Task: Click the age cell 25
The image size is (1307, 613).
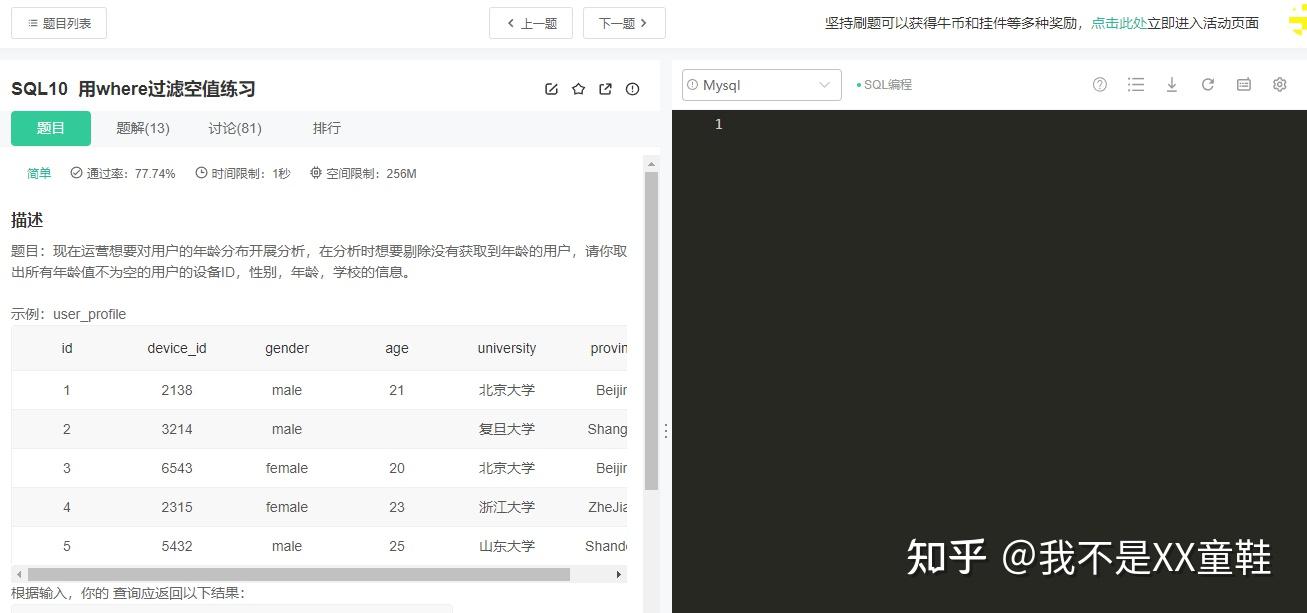Action: click(397, 546)
